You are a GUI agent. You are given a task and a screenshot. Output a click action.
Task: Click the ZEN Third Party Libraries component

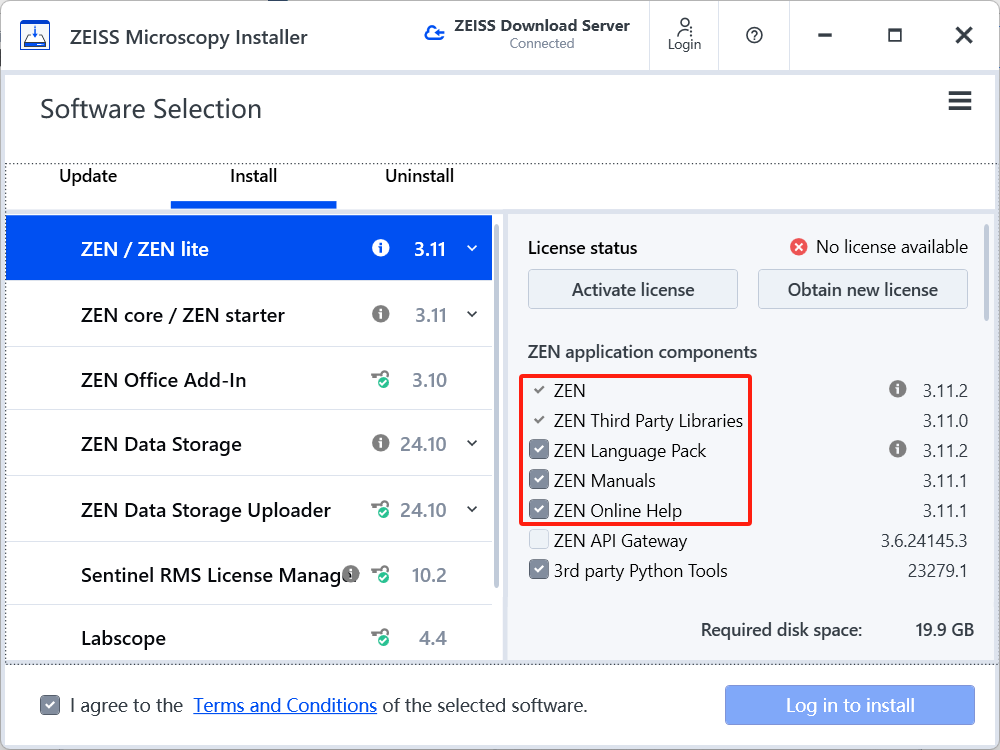(648, 421)
